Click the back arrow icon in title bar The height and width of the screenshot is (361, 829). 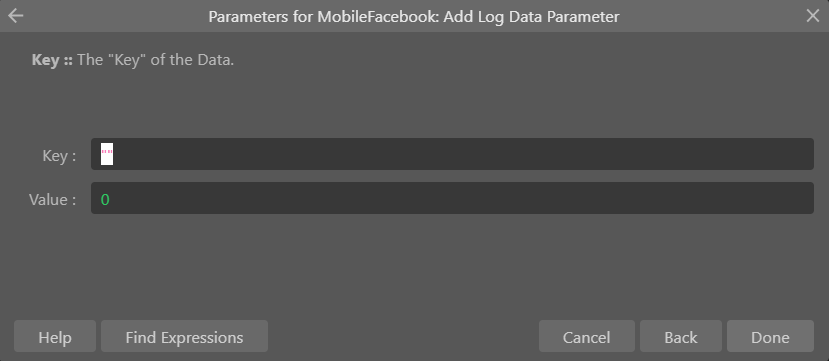(x=15, y=16)
